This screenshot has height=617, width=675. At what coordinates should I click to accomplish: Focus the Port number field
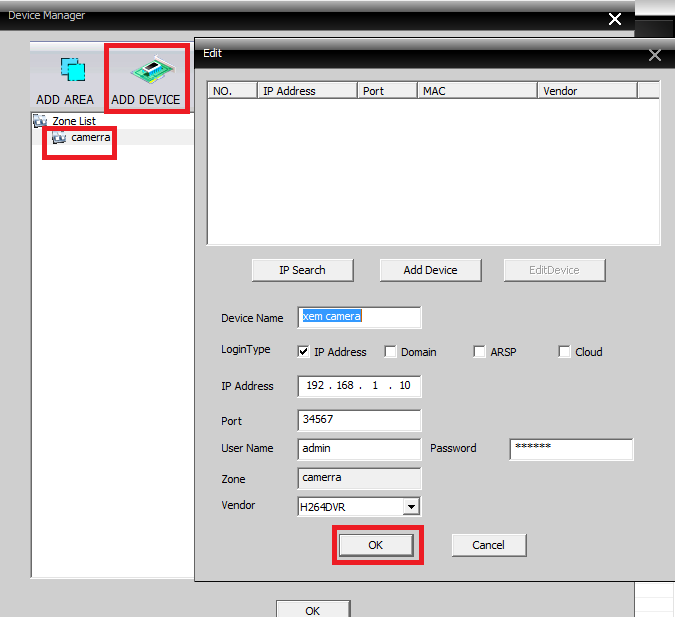(359, 420)
